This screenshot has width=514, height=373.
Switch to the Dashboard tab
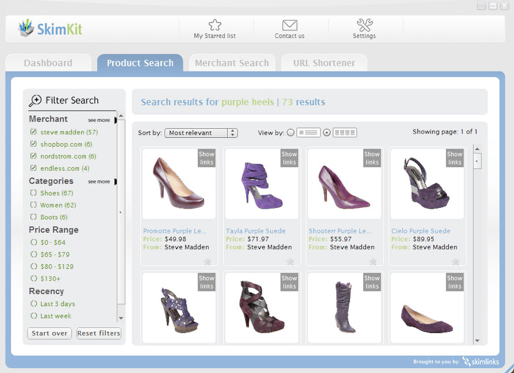[48, 63]
